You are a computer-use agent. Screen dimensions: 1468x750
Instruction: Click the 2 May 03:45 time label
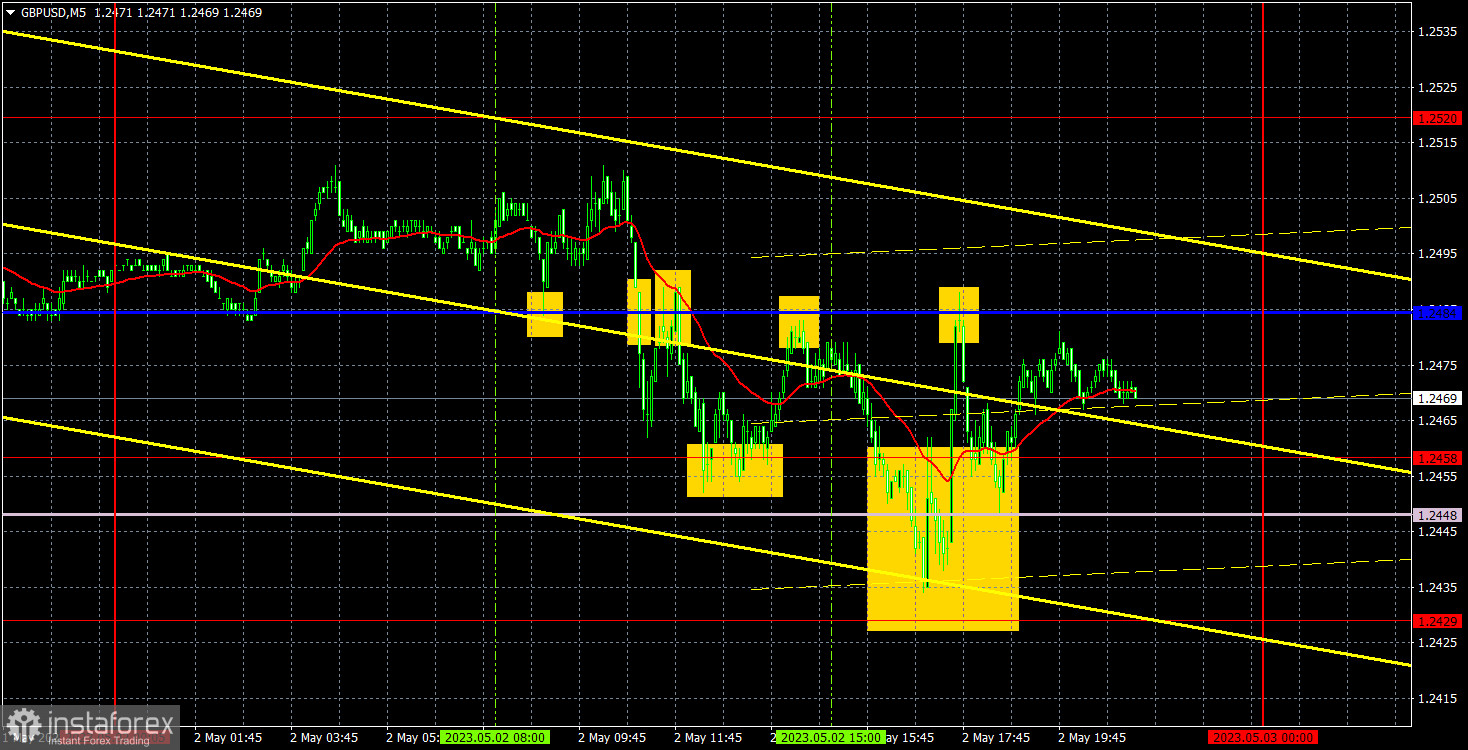[x=324, y=737]
